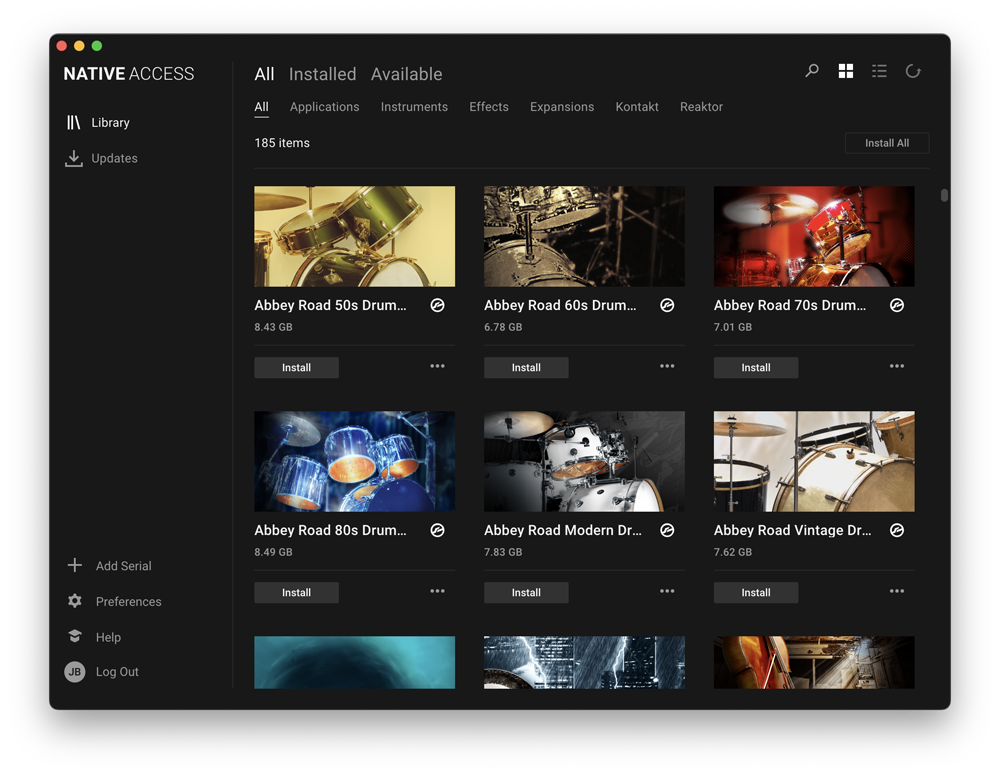Click the vertical scrollbar handle

(x=944, y=195)
